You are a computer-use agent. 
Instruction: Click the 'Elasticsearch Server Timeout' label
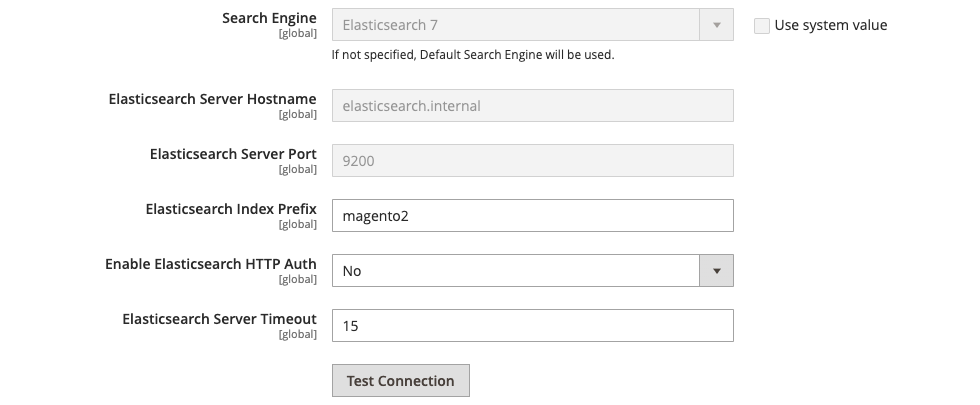219,319
